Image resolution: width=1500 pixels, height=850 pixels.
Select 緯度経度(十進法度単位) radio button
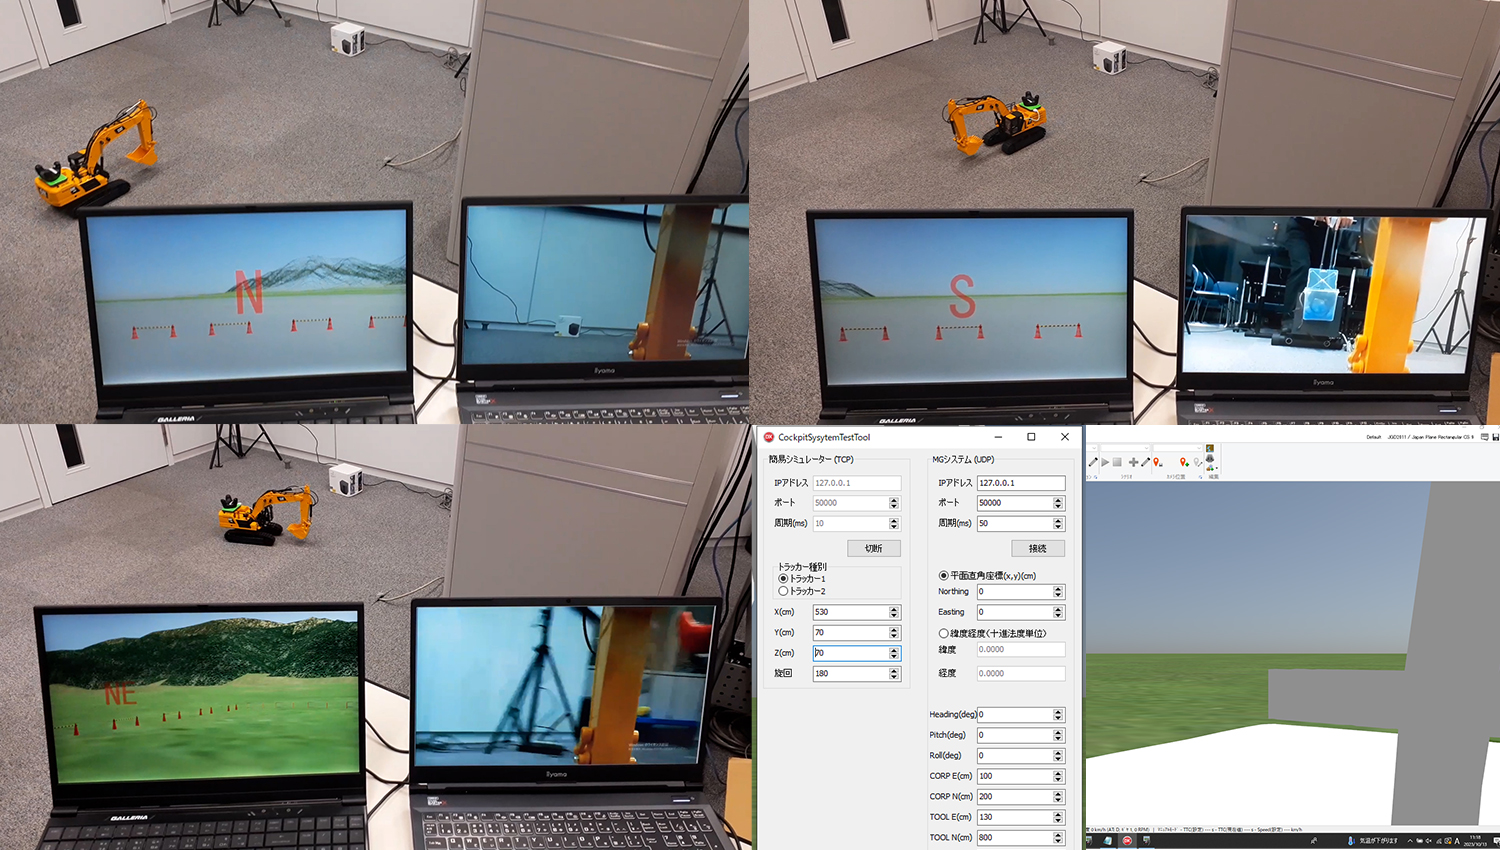943,634
